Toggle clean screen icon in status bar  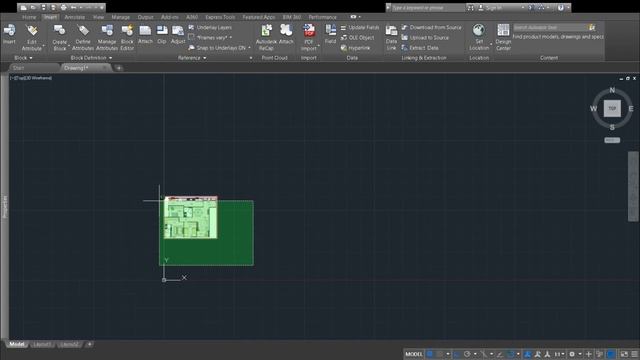click(x=624, y=354)
